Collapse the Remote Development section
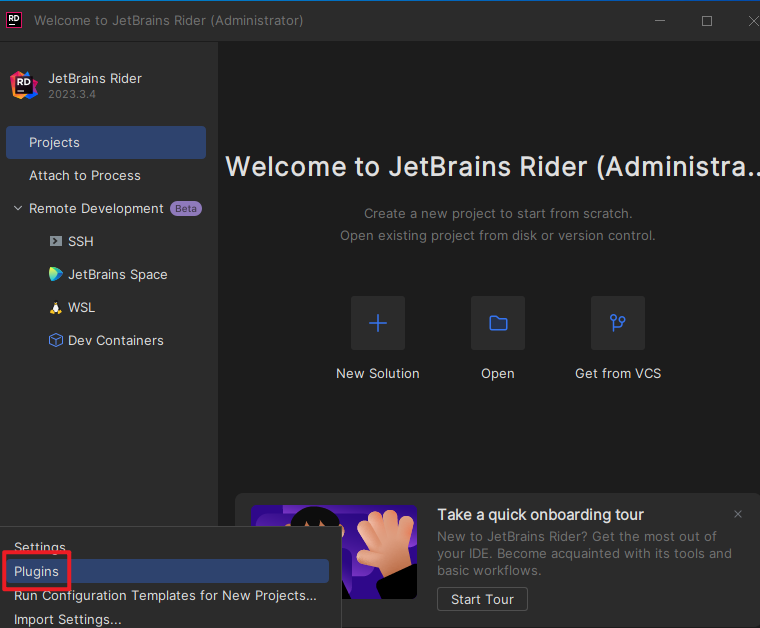 pos(18,208)
